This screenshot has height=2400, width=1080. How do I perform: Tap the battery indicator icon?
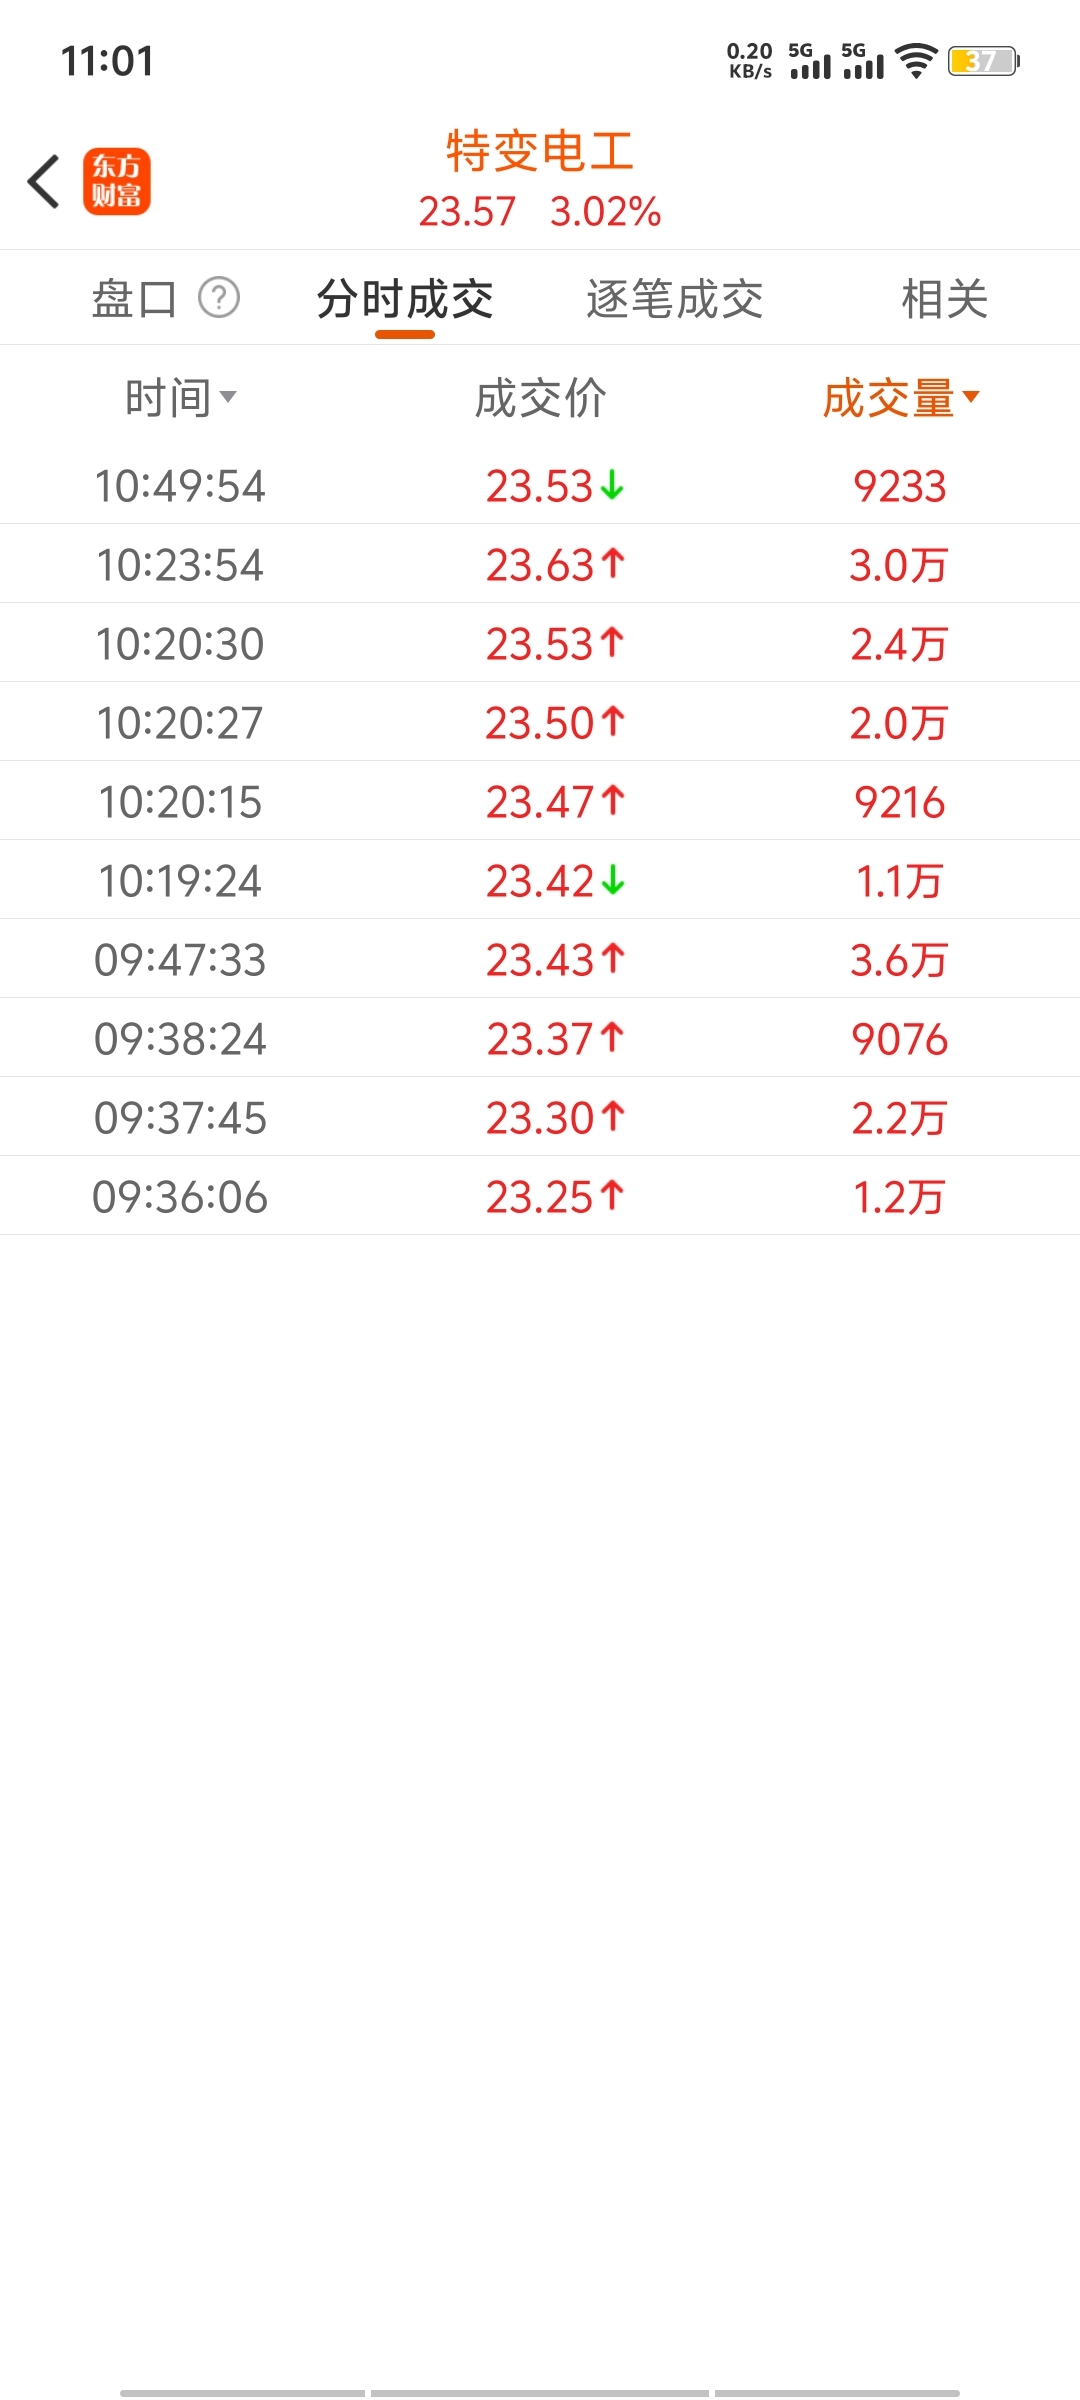point(983,61)
